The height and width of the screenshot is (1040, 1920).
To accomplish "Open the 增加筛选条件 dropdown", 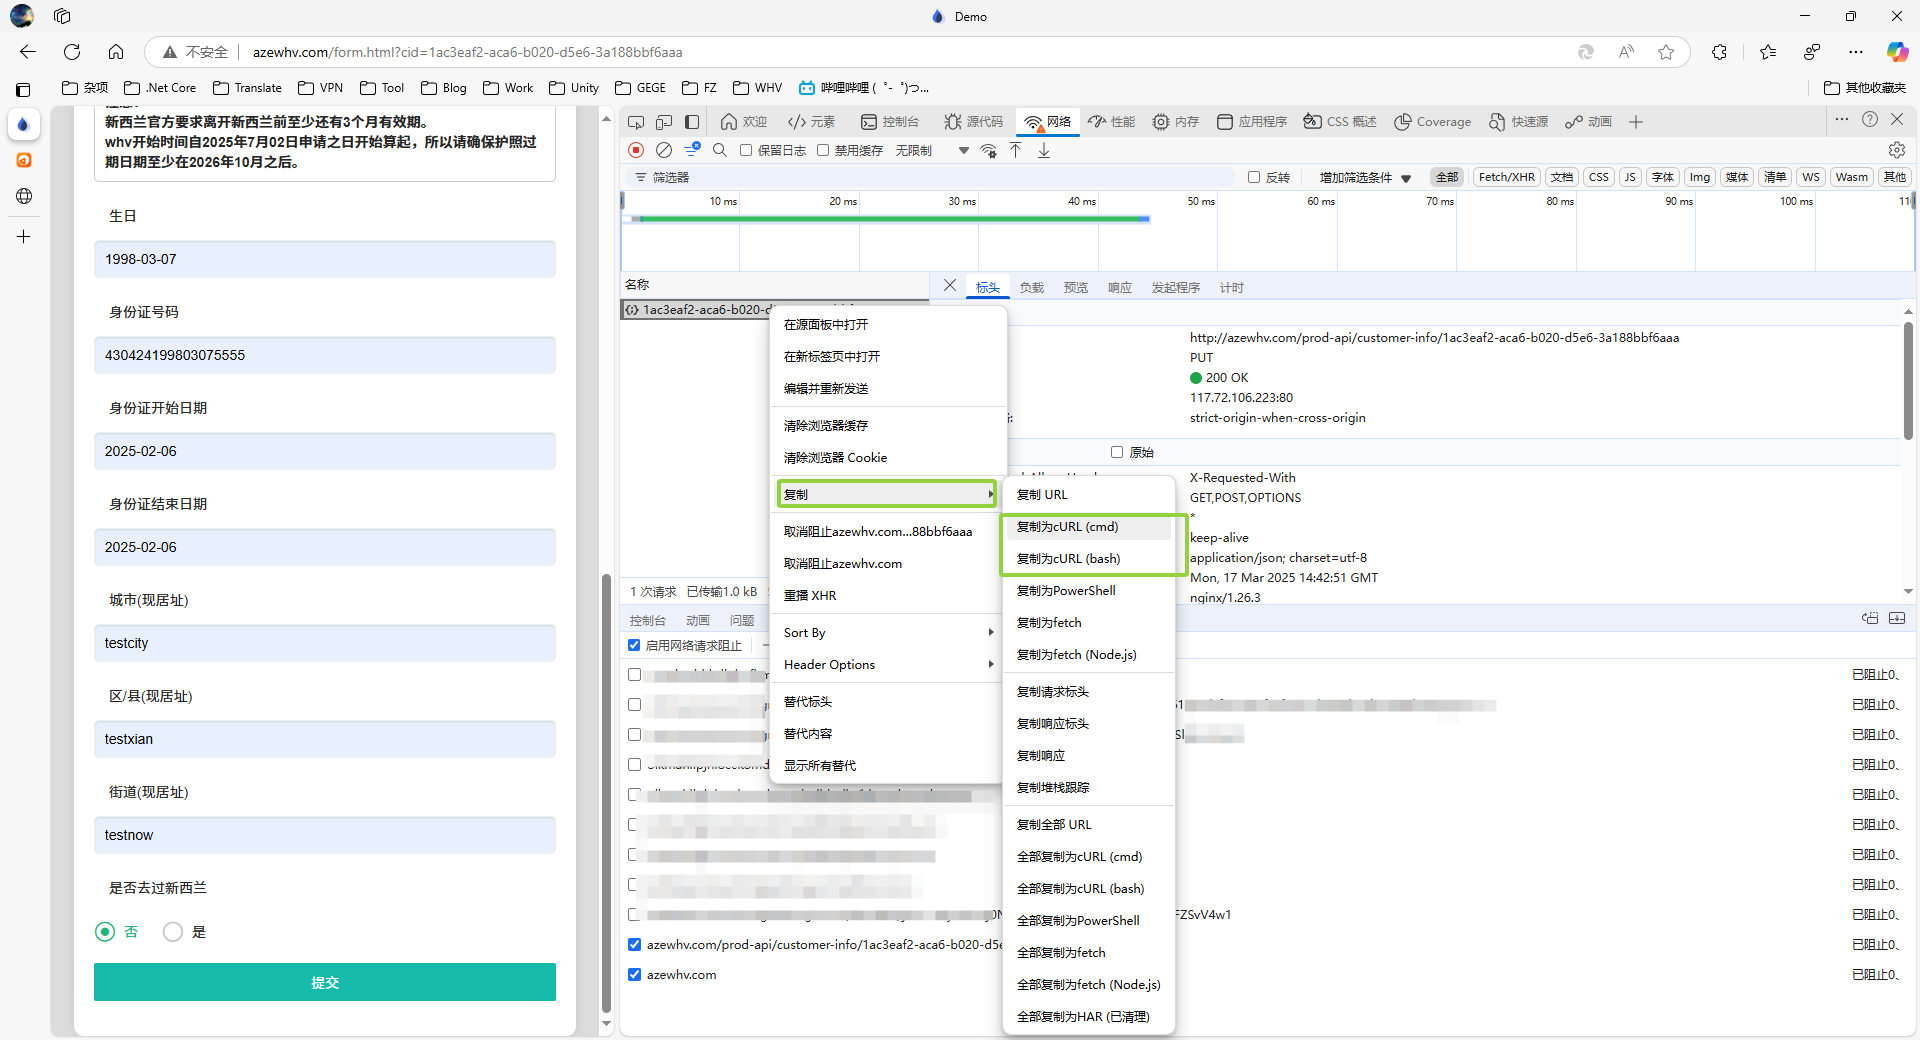I will [x=1364, y=177].
